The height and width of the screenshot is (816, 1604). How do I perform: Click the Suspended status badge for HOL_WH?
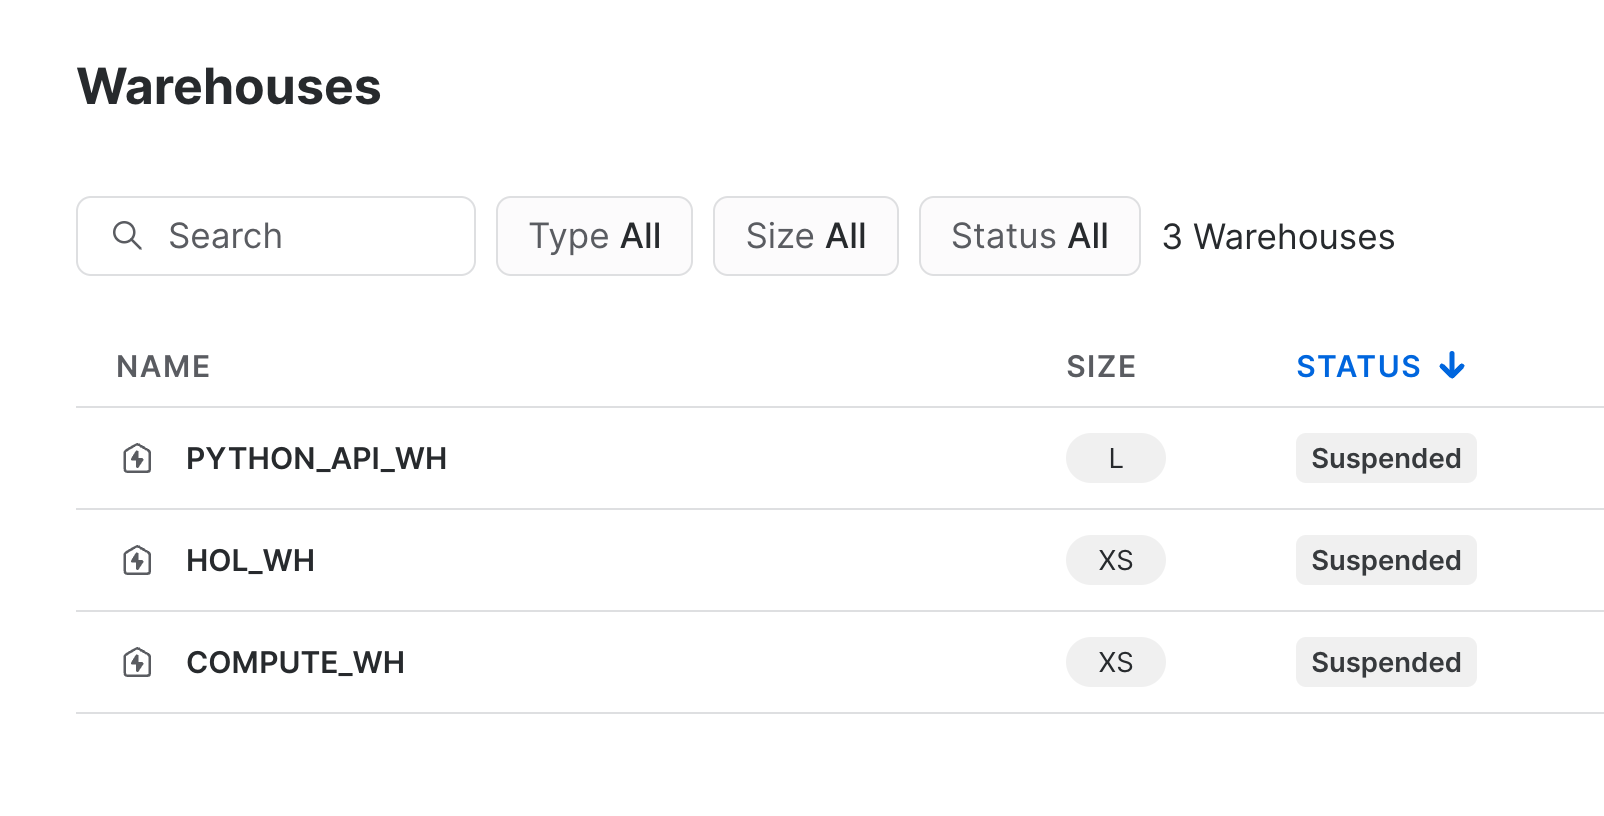click(x=1386, y=560)
